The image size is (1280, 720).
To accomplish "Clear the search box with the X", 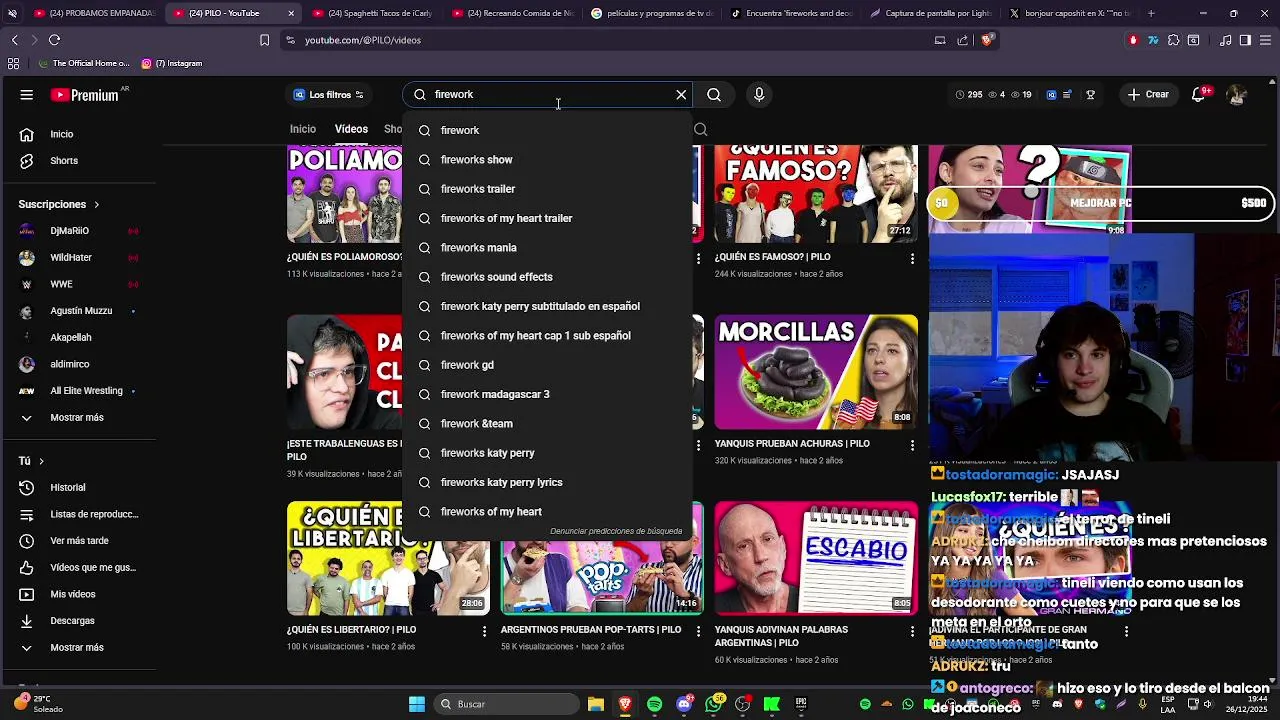I will tap(681, 95).
